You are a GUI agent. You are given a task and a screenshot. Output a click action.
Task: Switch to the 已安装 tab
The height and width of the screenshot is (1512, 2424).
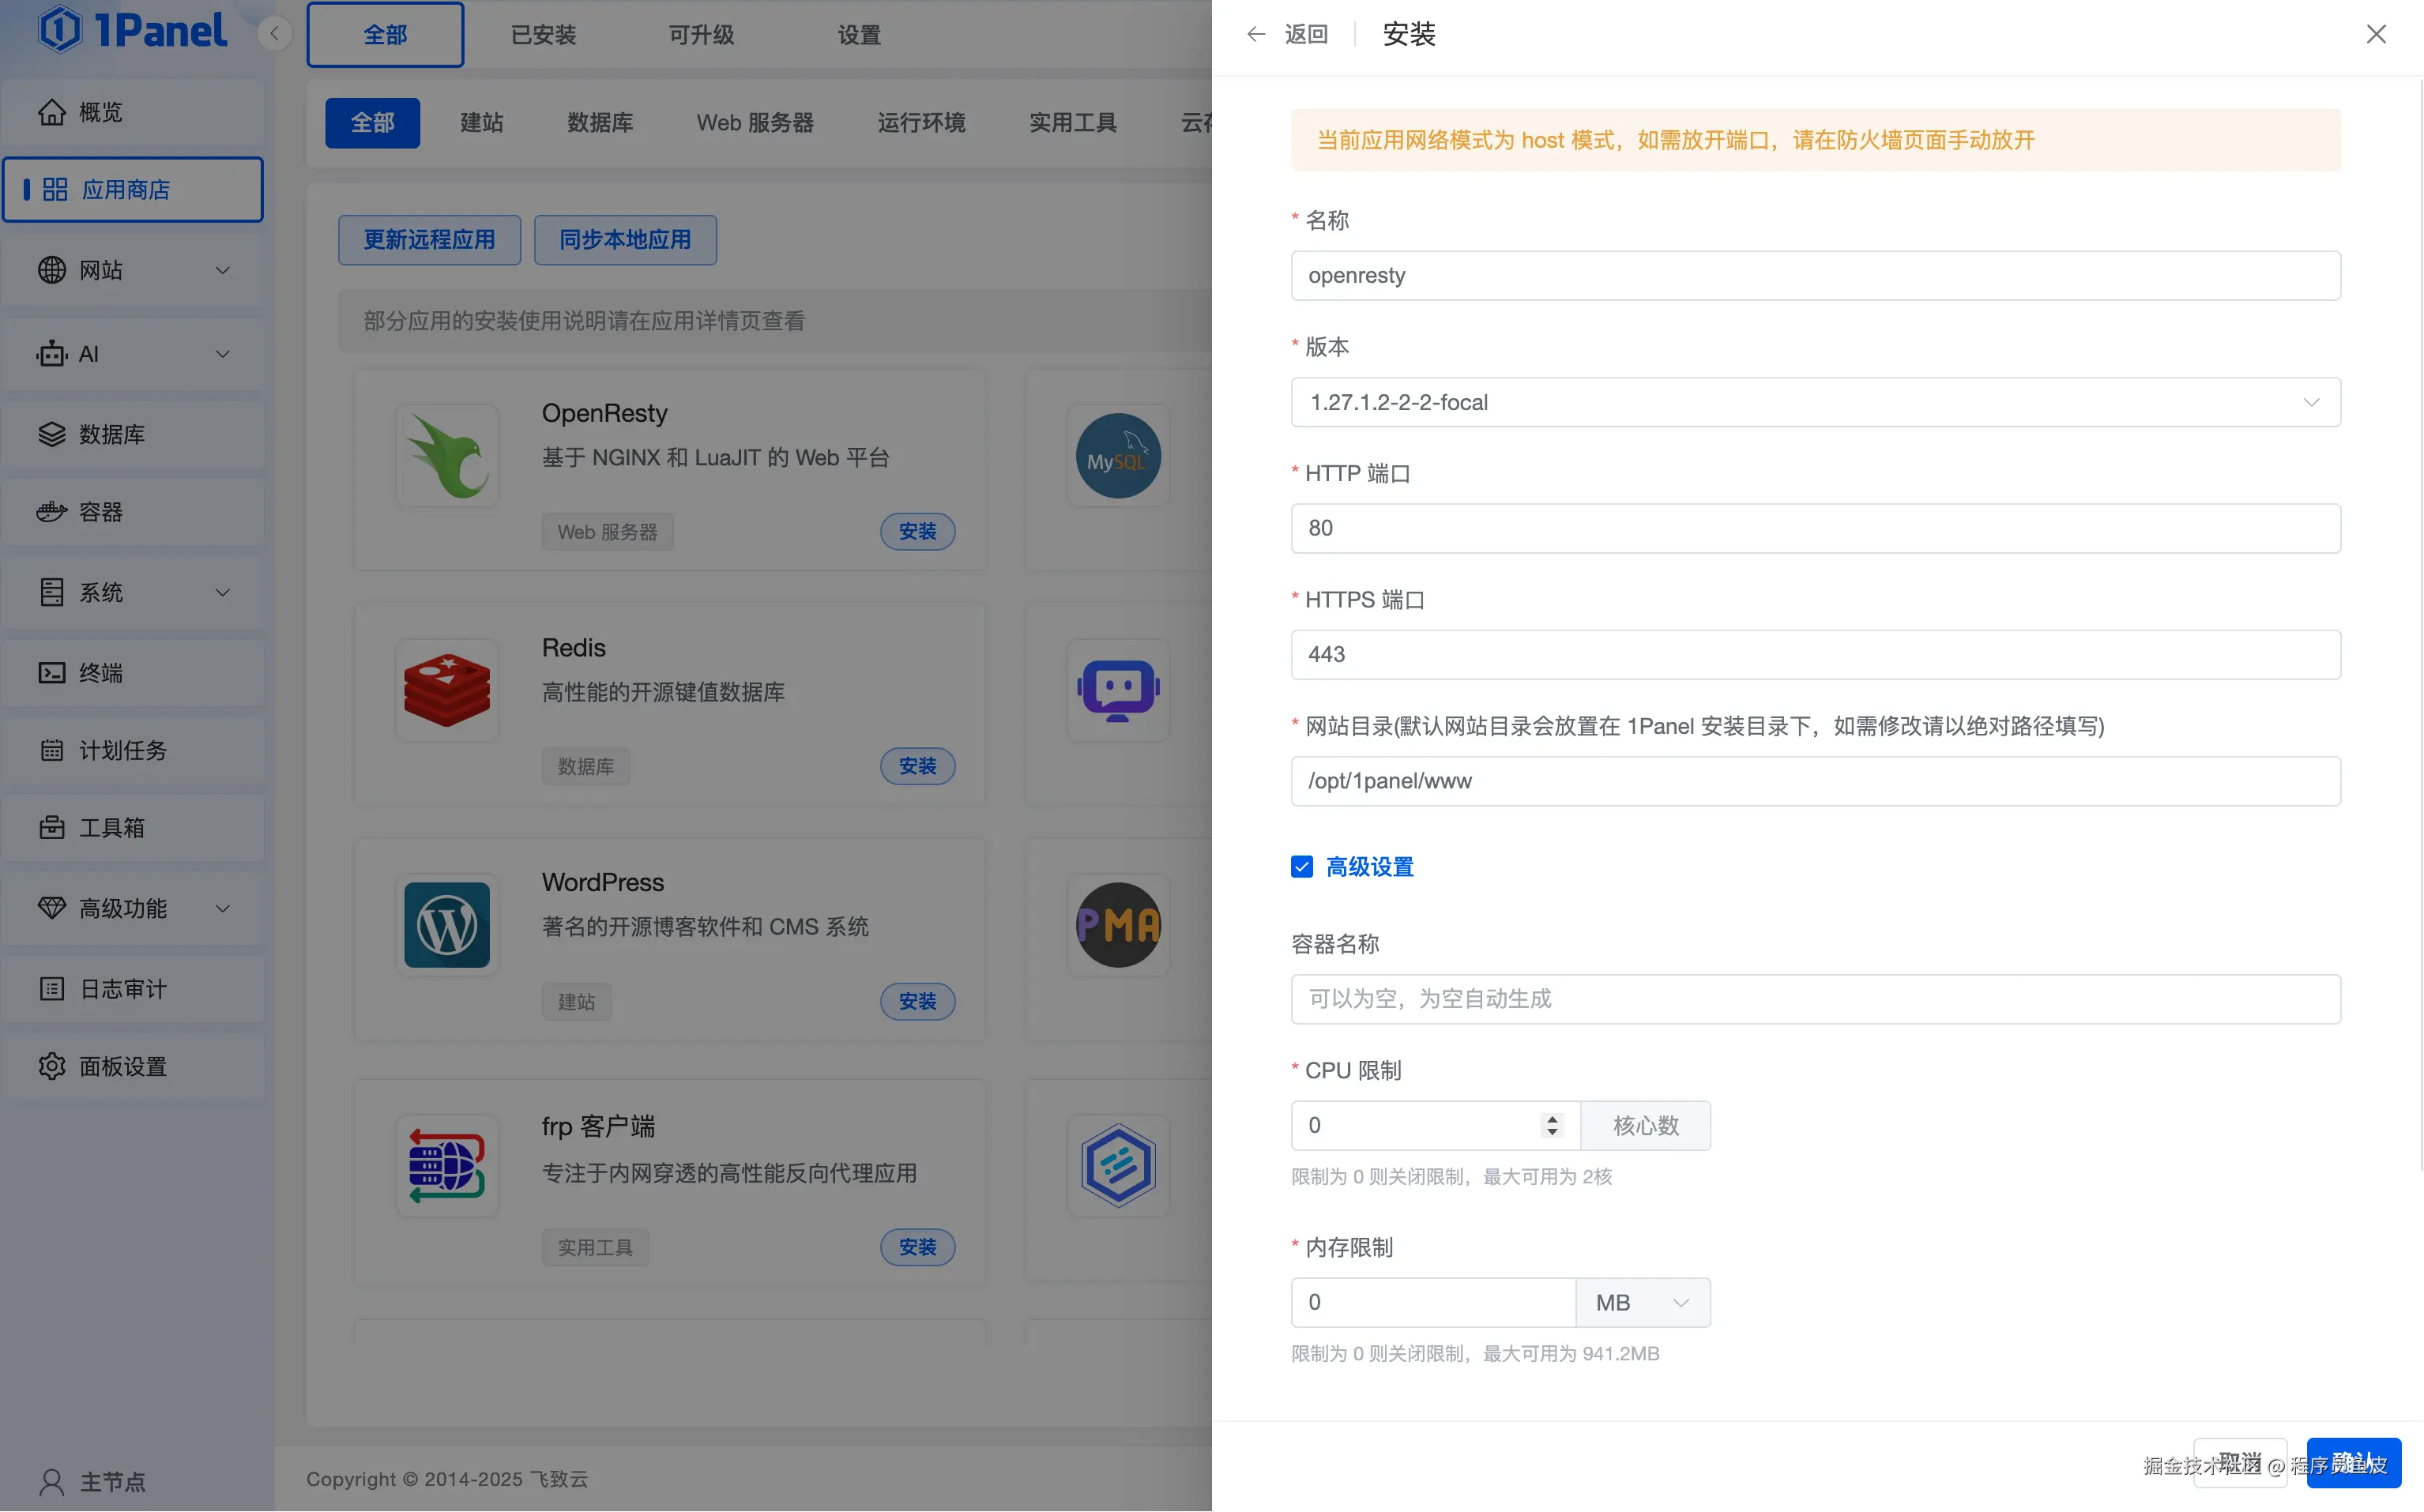(543, 35)
